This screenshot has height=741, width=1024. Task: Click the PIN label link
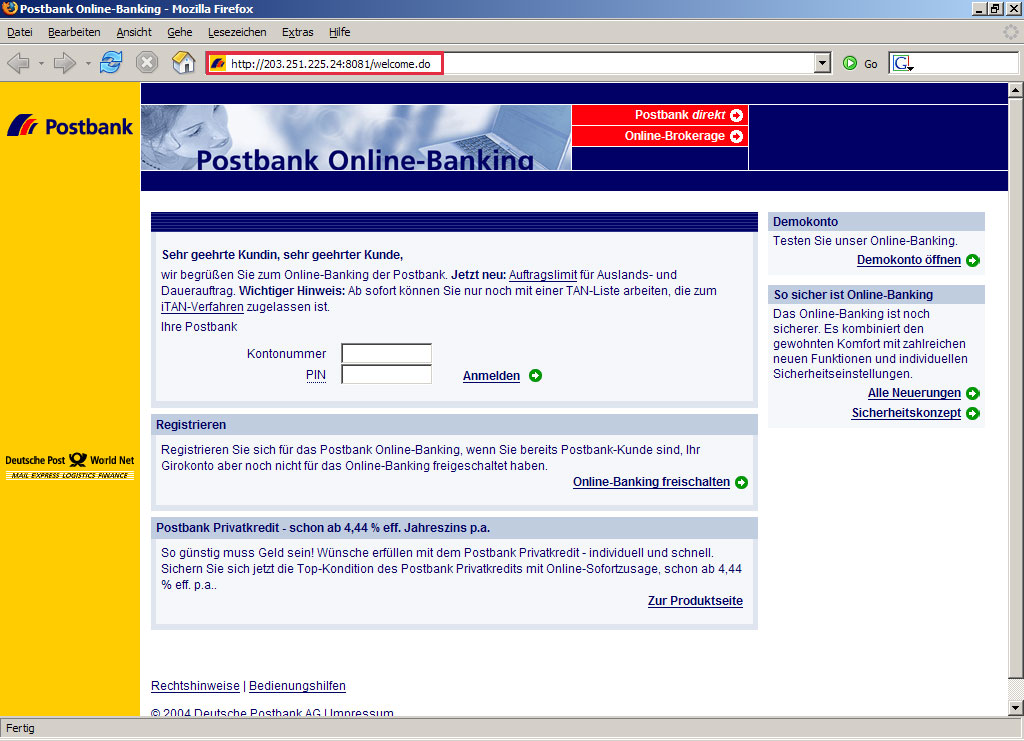click(x=315, y=375)
